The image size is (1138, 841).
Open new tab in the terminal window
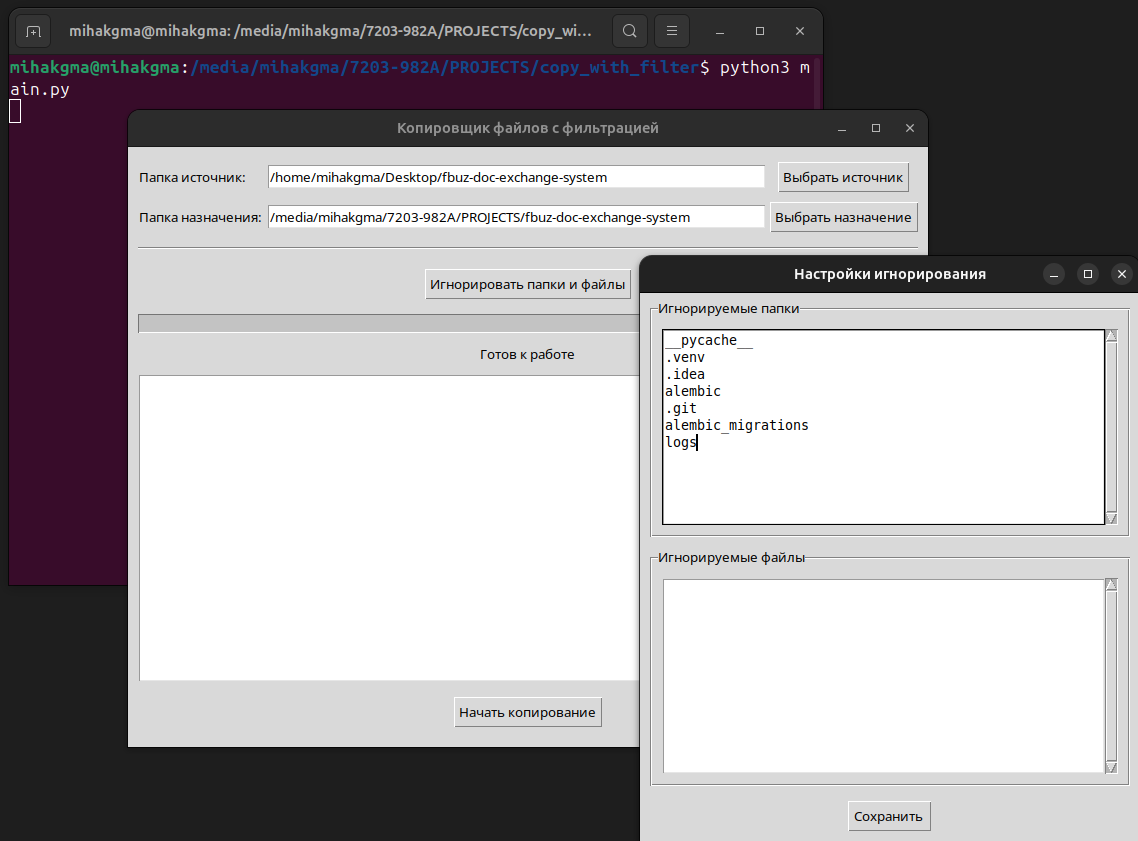click(33, 31)
